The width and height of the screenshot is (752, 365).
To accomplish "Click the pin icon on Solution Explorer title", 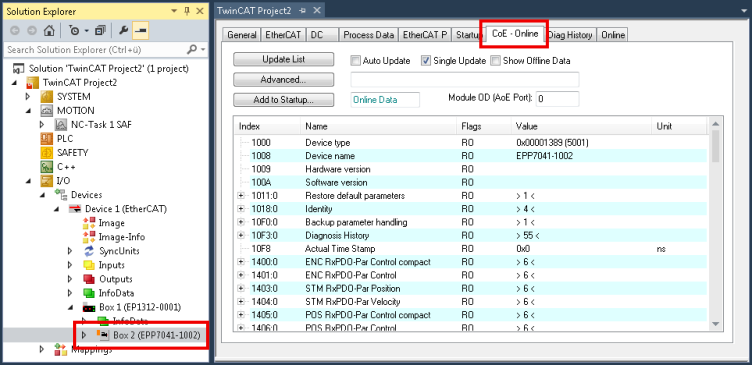I will tap(187, 12).
